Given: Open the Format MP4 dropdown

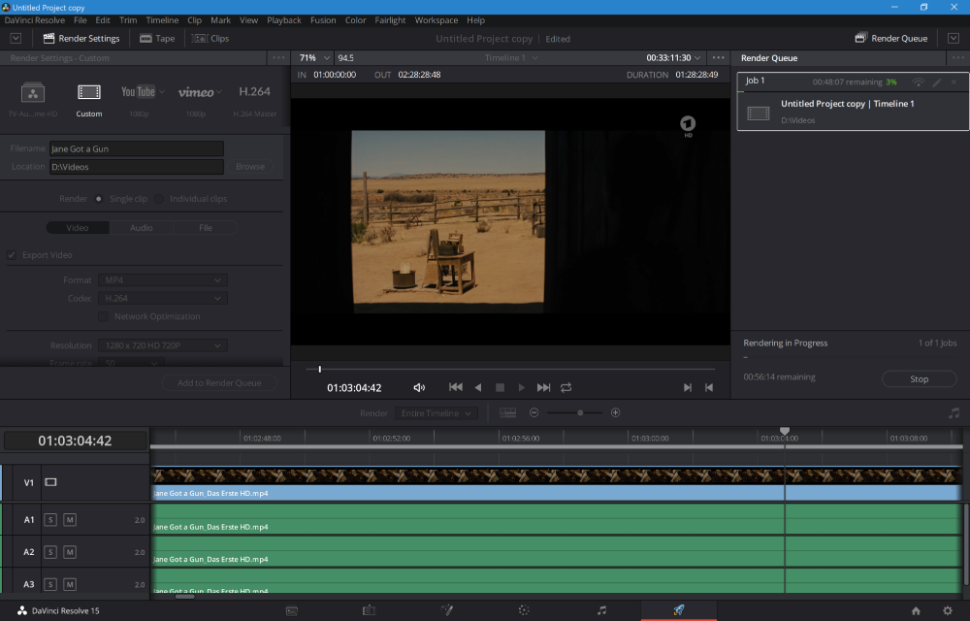Looking at the screenshot, I should [x=163, y=280].
